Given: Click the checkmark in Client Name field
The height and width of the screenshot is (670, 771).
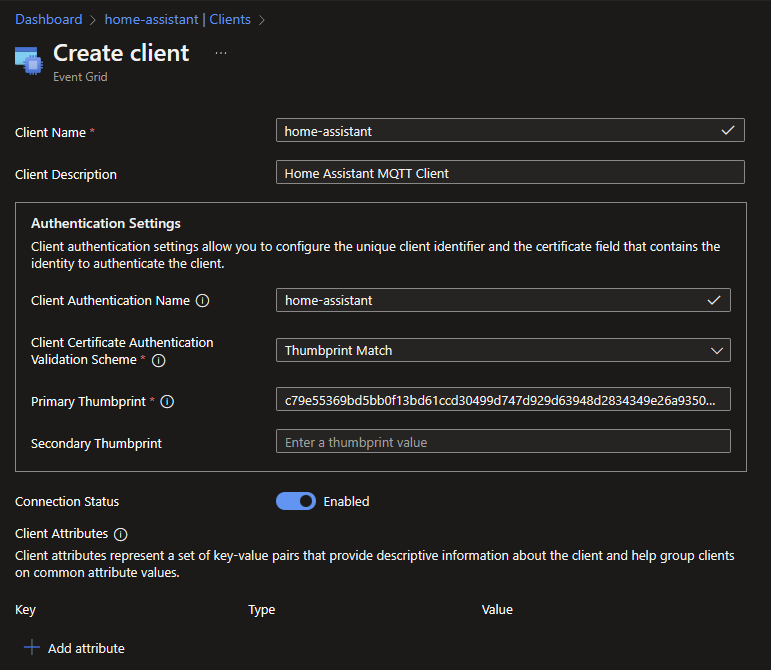Looking at the screenshot, I should [728, 130].
